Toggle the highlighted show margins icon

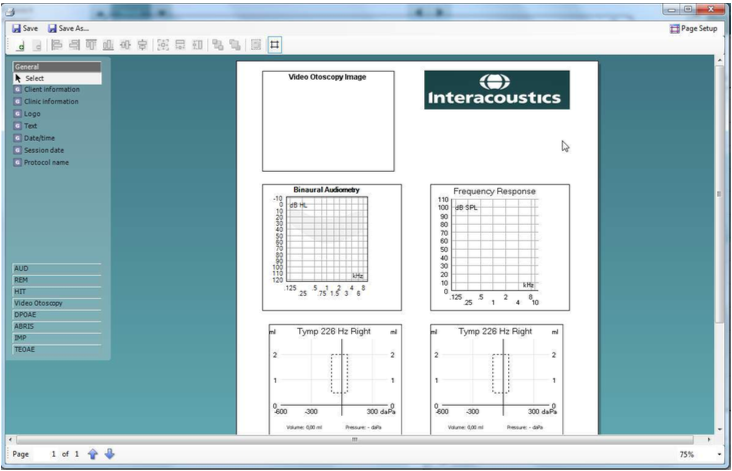(274, 45)
